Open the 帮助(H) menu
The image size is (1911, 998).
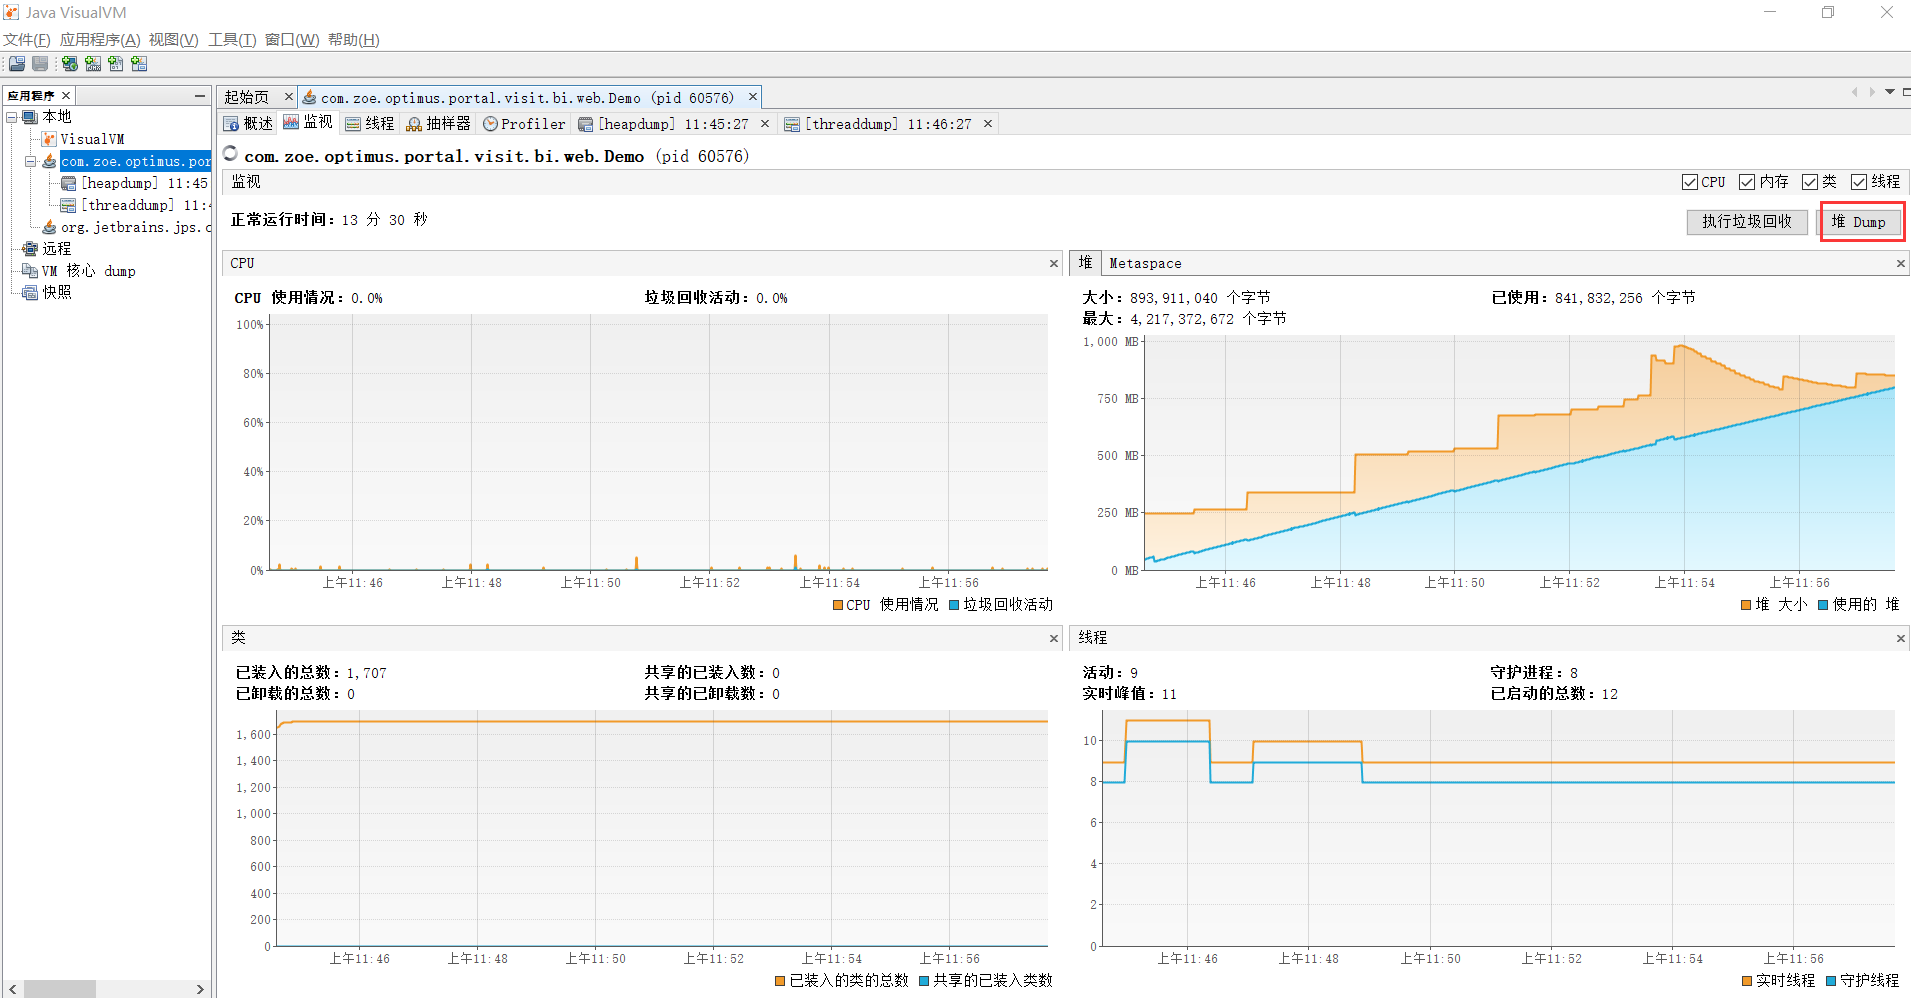353,40
